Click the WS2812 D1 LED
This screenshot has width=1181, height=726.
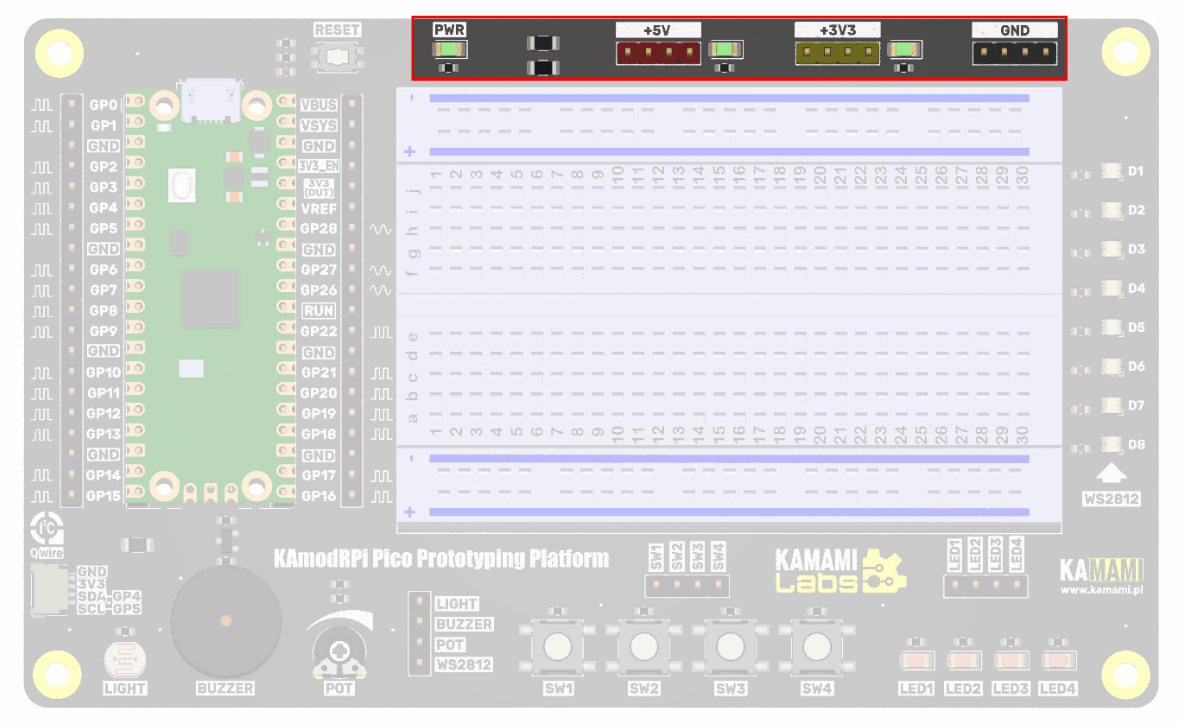1110,172
